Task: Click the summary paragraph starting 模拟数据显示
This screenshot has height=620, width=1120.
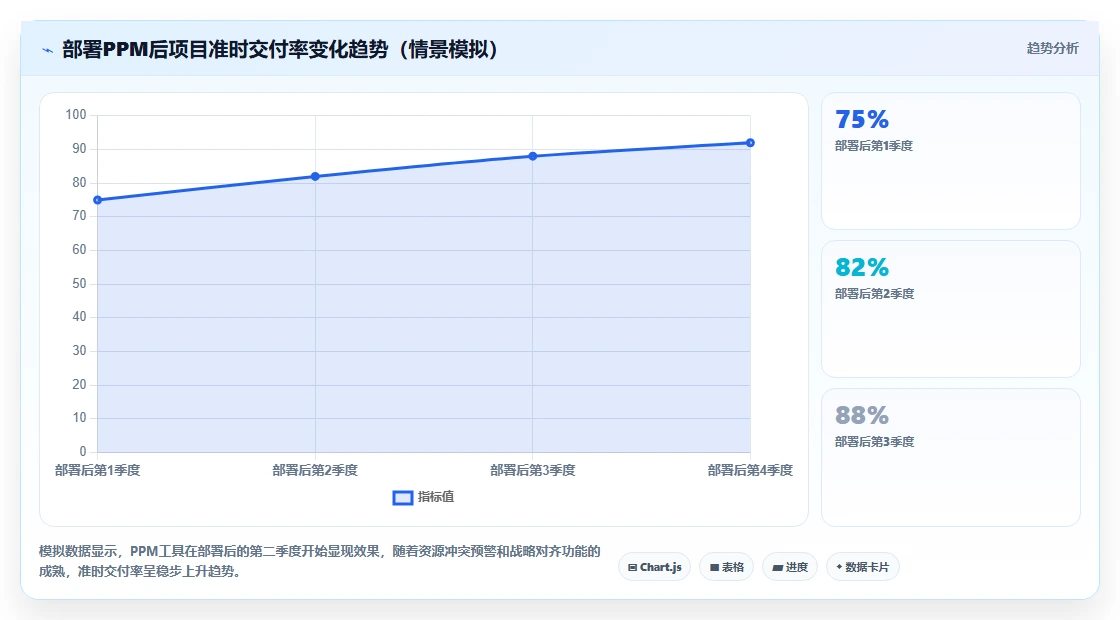Action: 319,561
